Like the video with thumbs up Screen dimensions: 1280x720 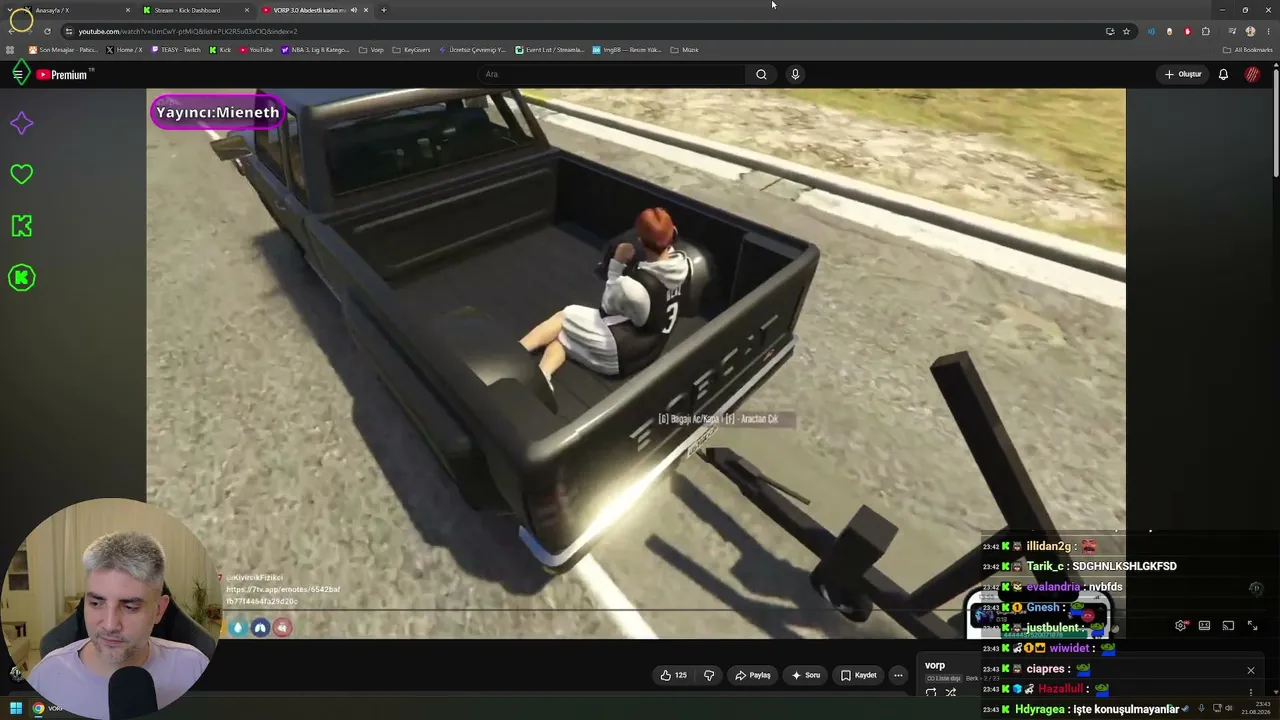coord(674,675)
